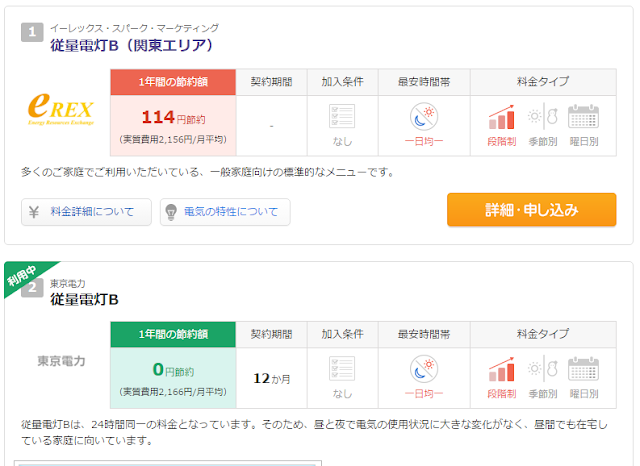Click the day-night icon in the 東京電力 plan
640x466 pixels.
[424, 369]
